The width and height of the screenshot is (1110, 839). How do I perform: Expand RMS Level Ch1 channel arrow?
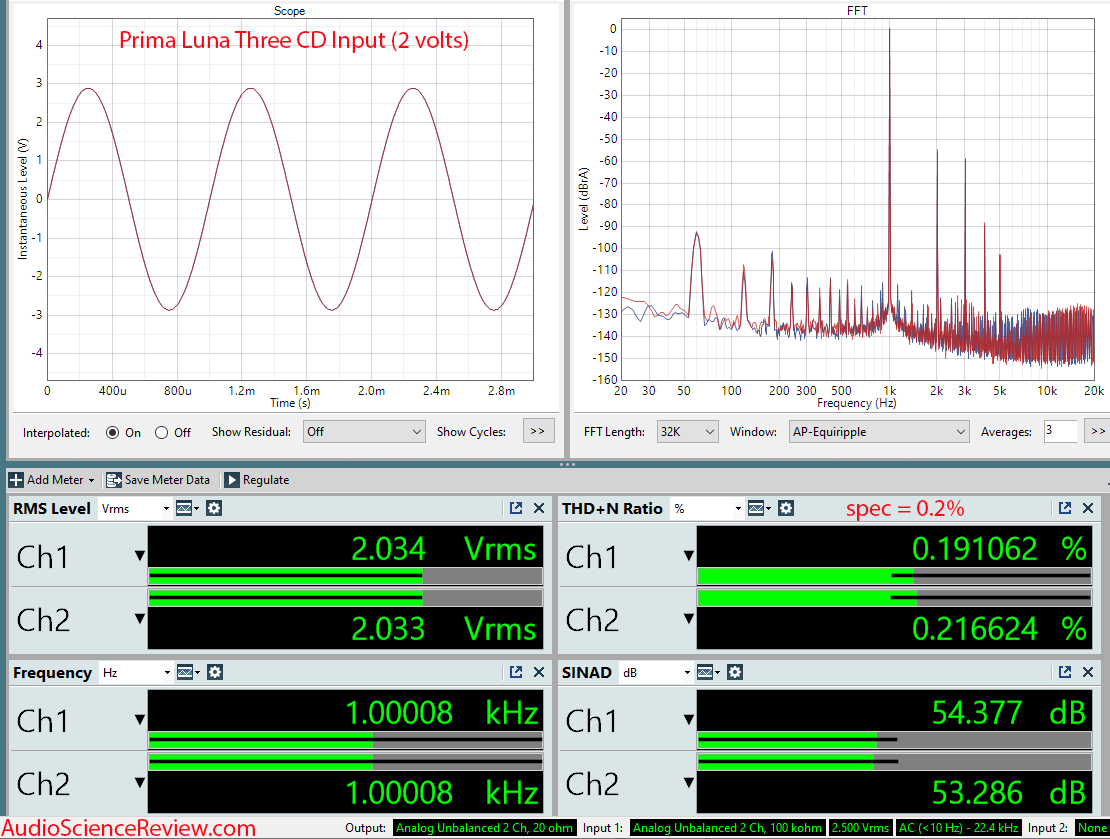[139, 556]
